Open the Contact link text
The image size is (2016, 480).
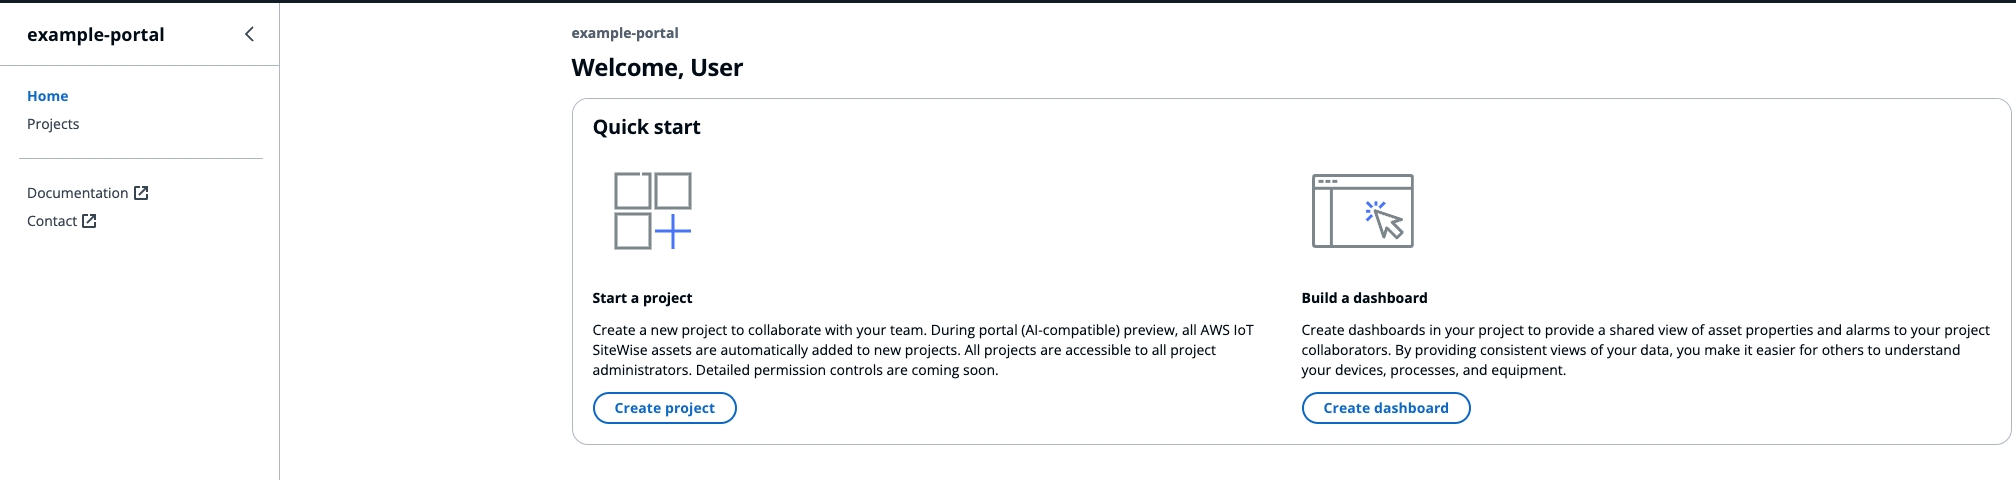pos(52,221)
